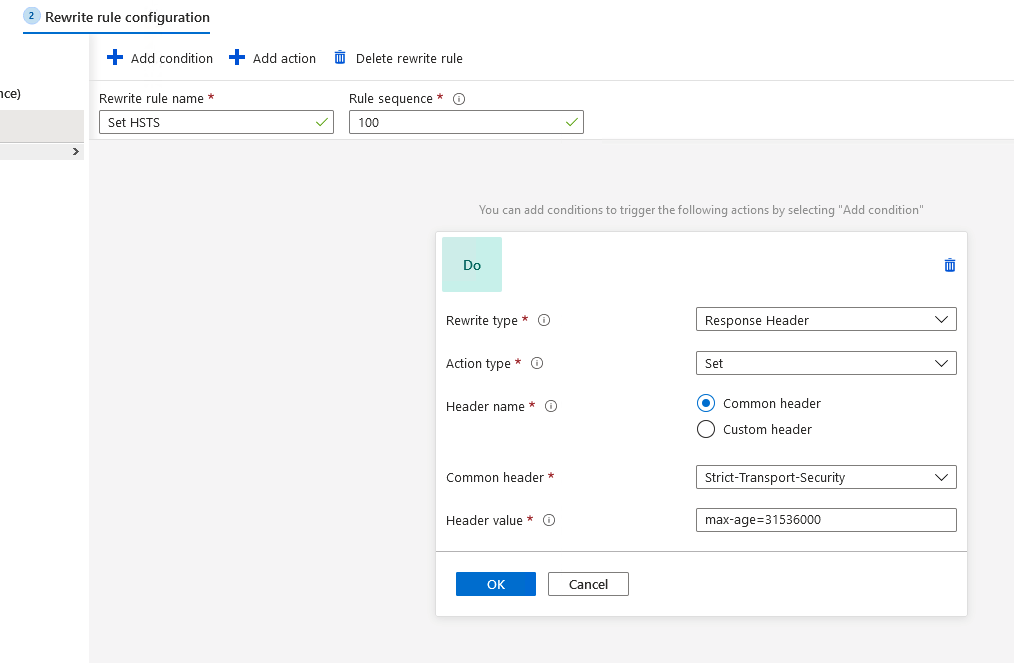The width and height of the screenshot is (1014, 663).
Task: Click the Delete rewrite rule trash icon
Action: point(340,58)
